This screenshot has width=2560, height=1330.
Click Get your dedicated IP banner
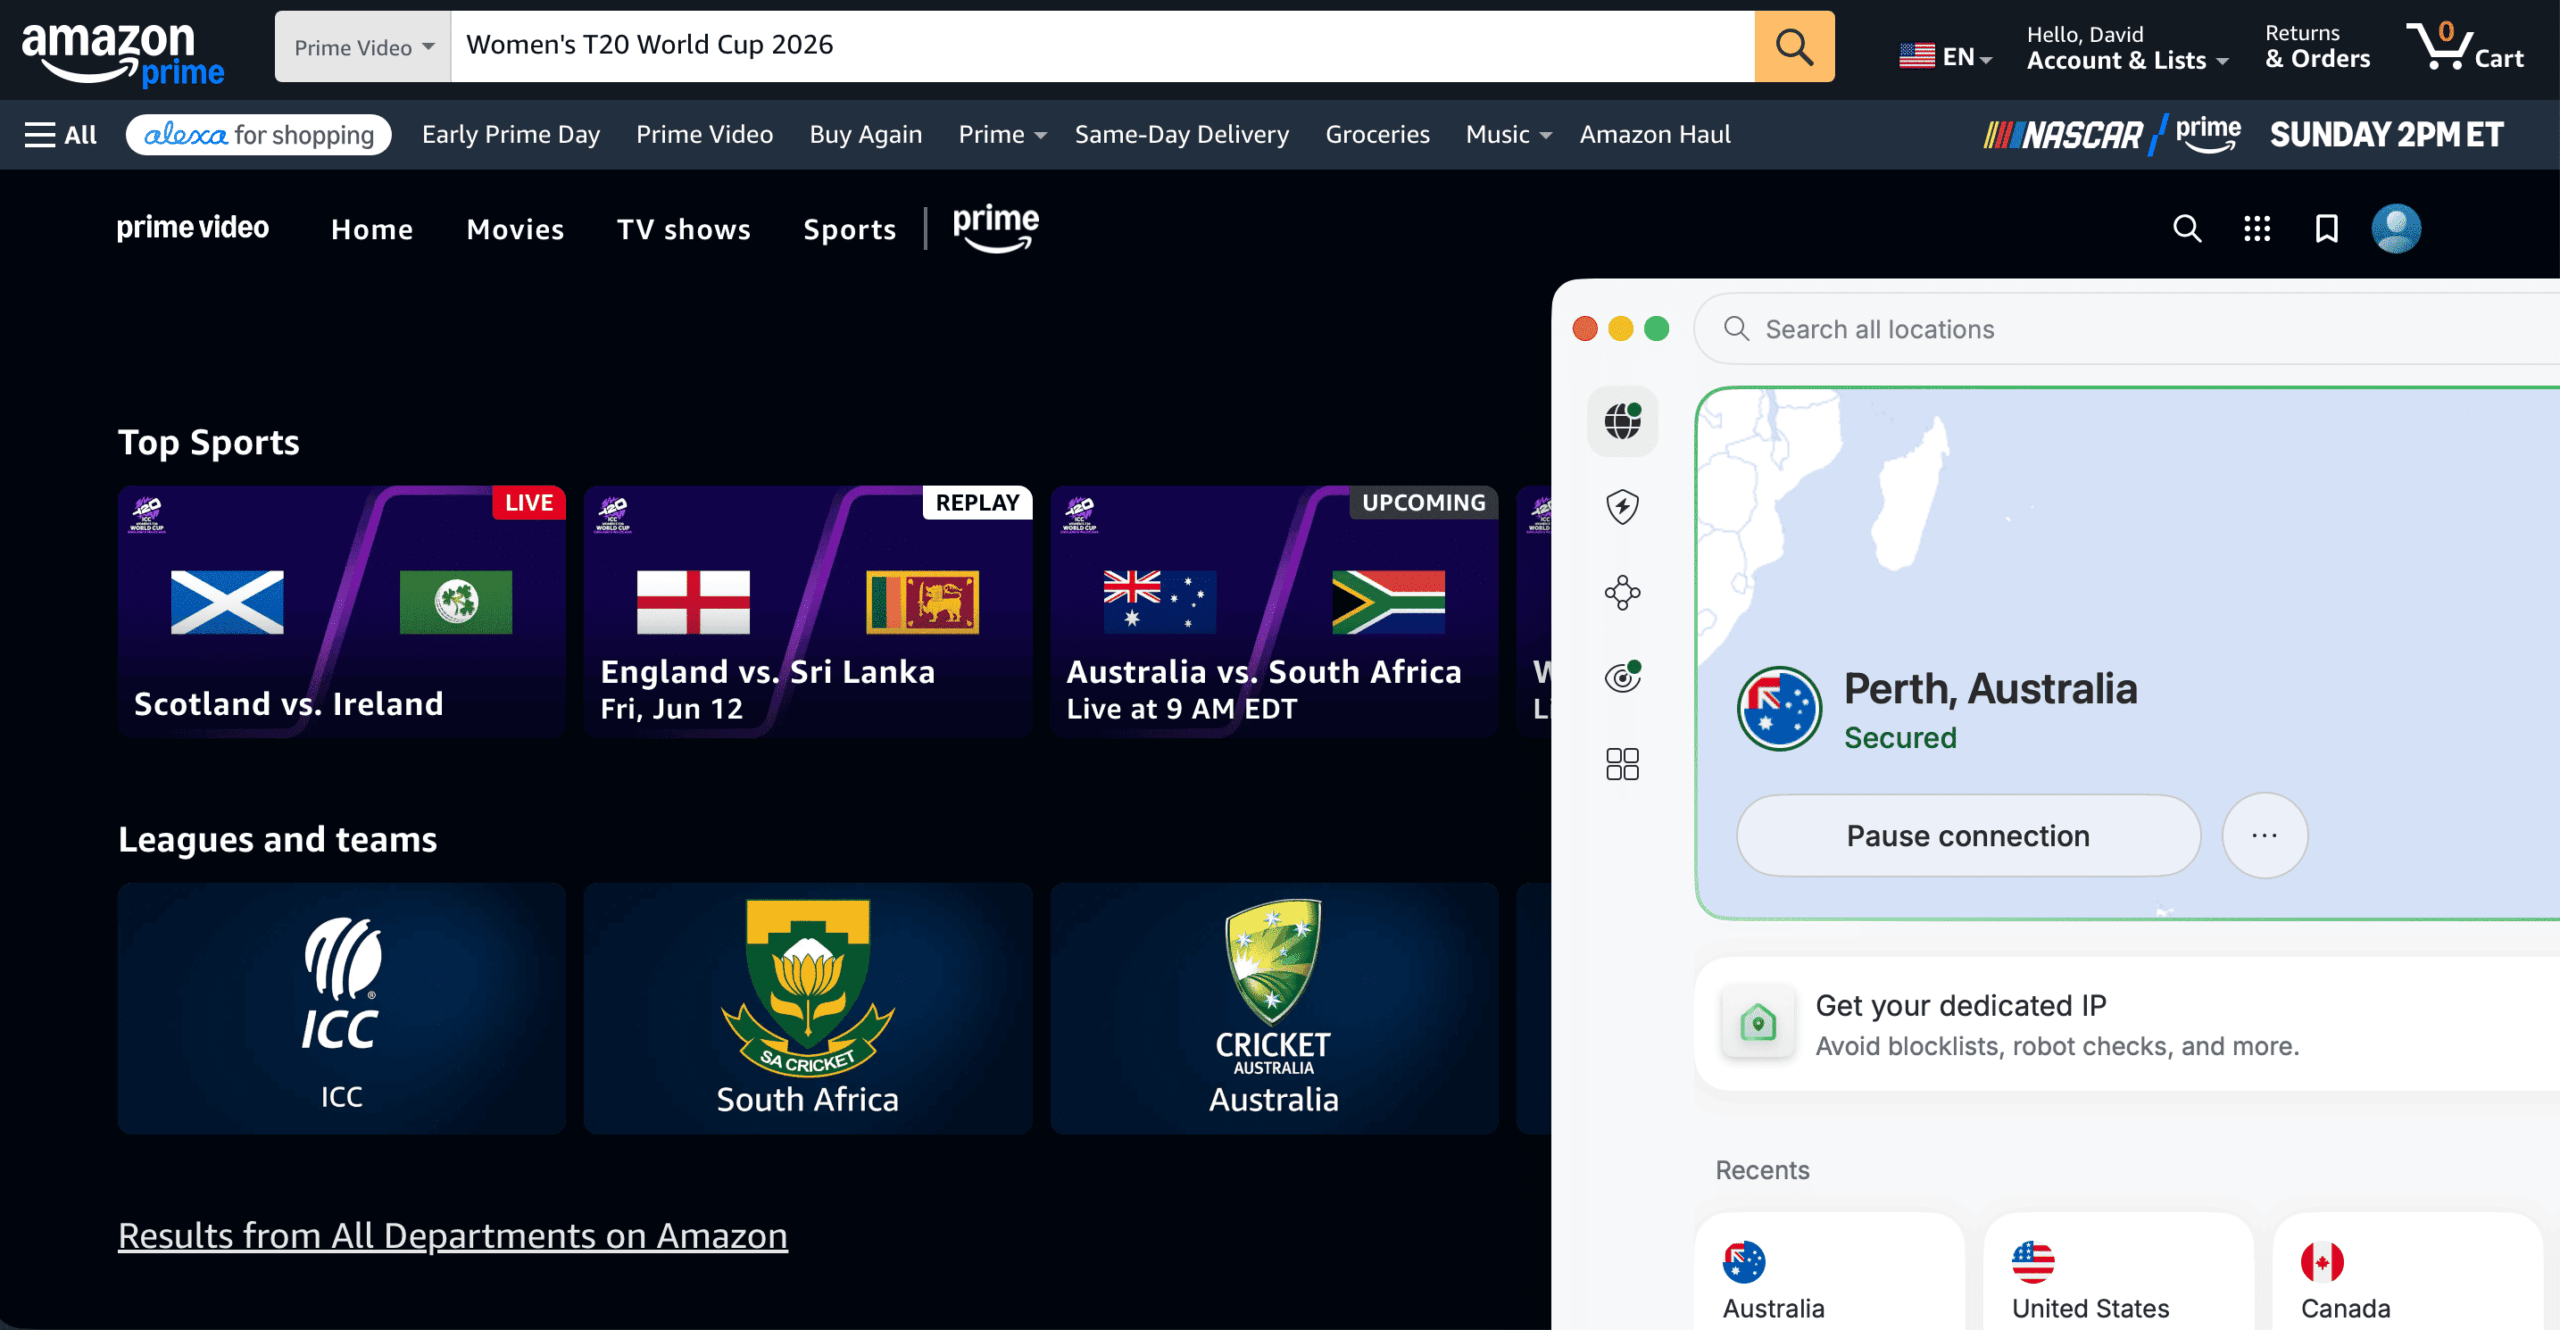click(2127, 1023)
